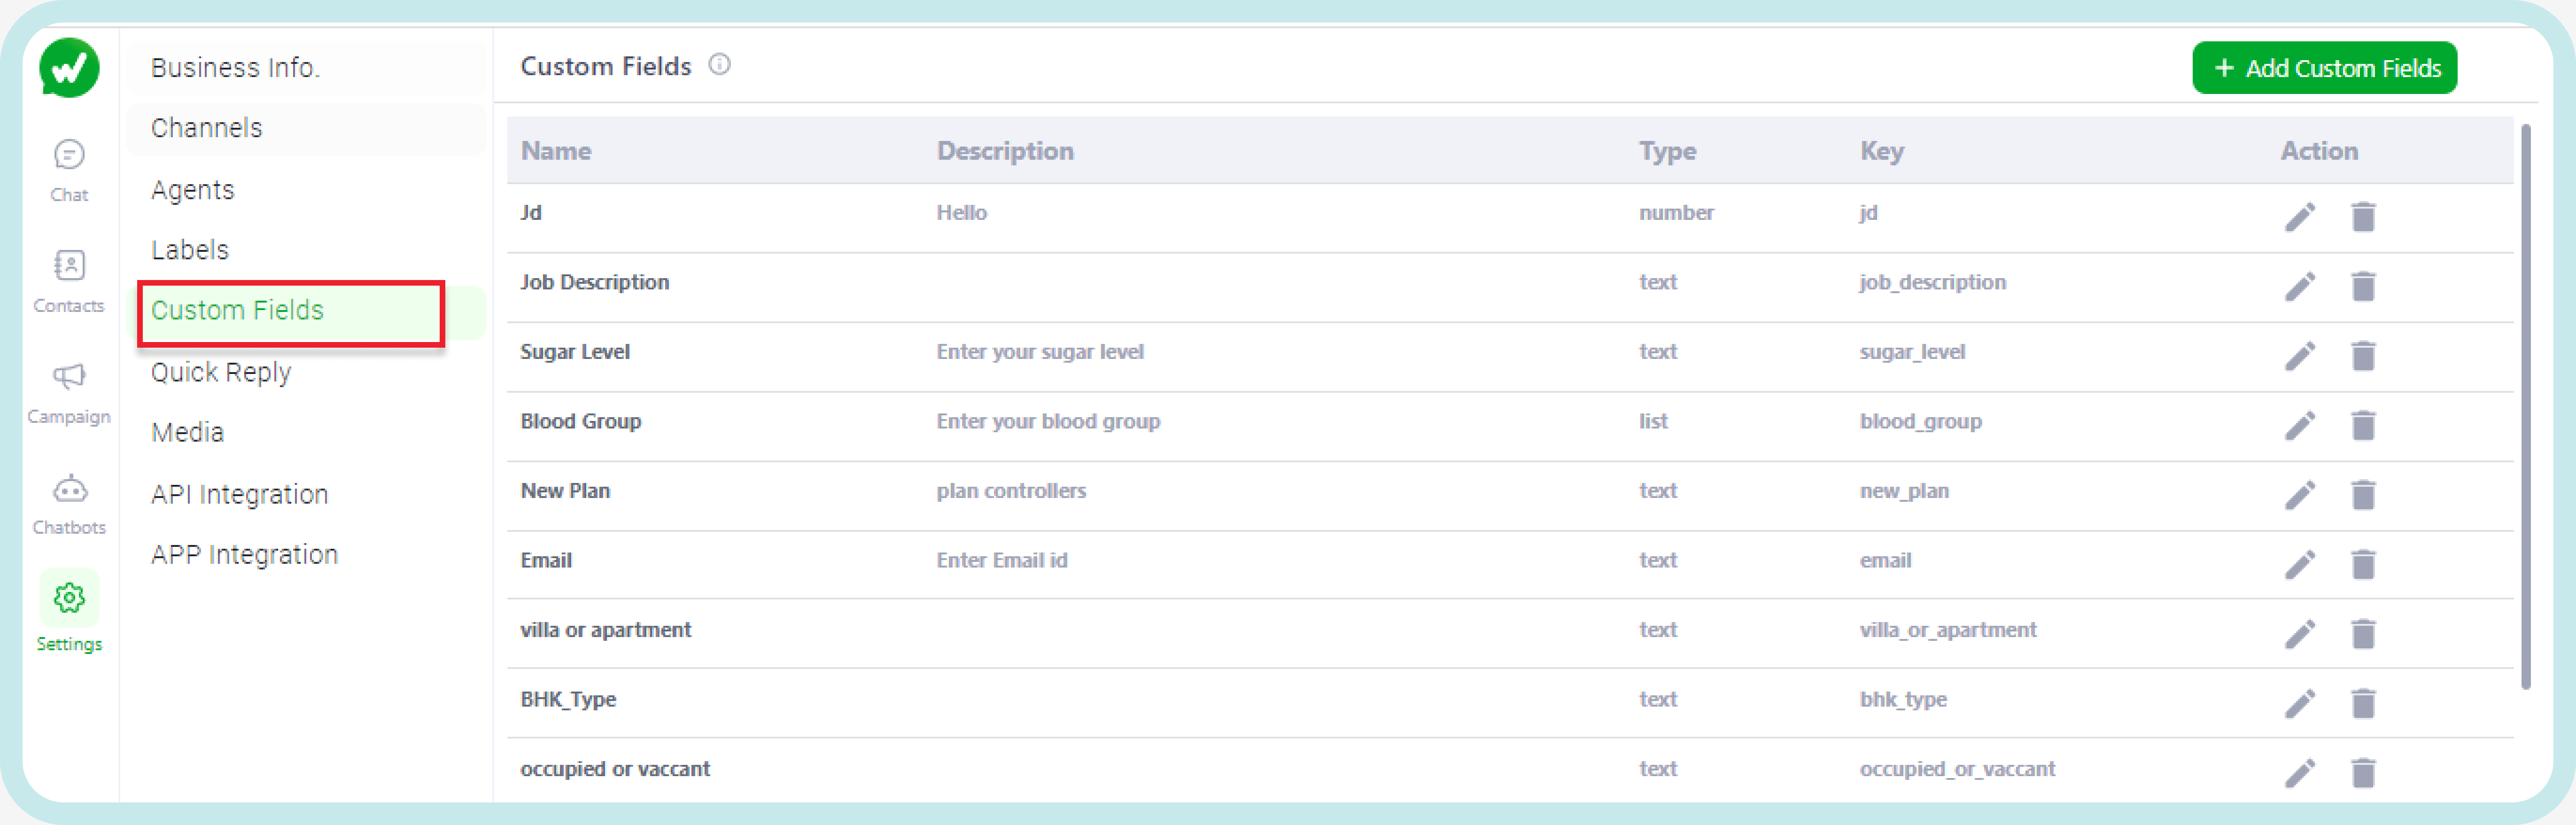Click the Add Custom Fields button

coord(2324,68)
